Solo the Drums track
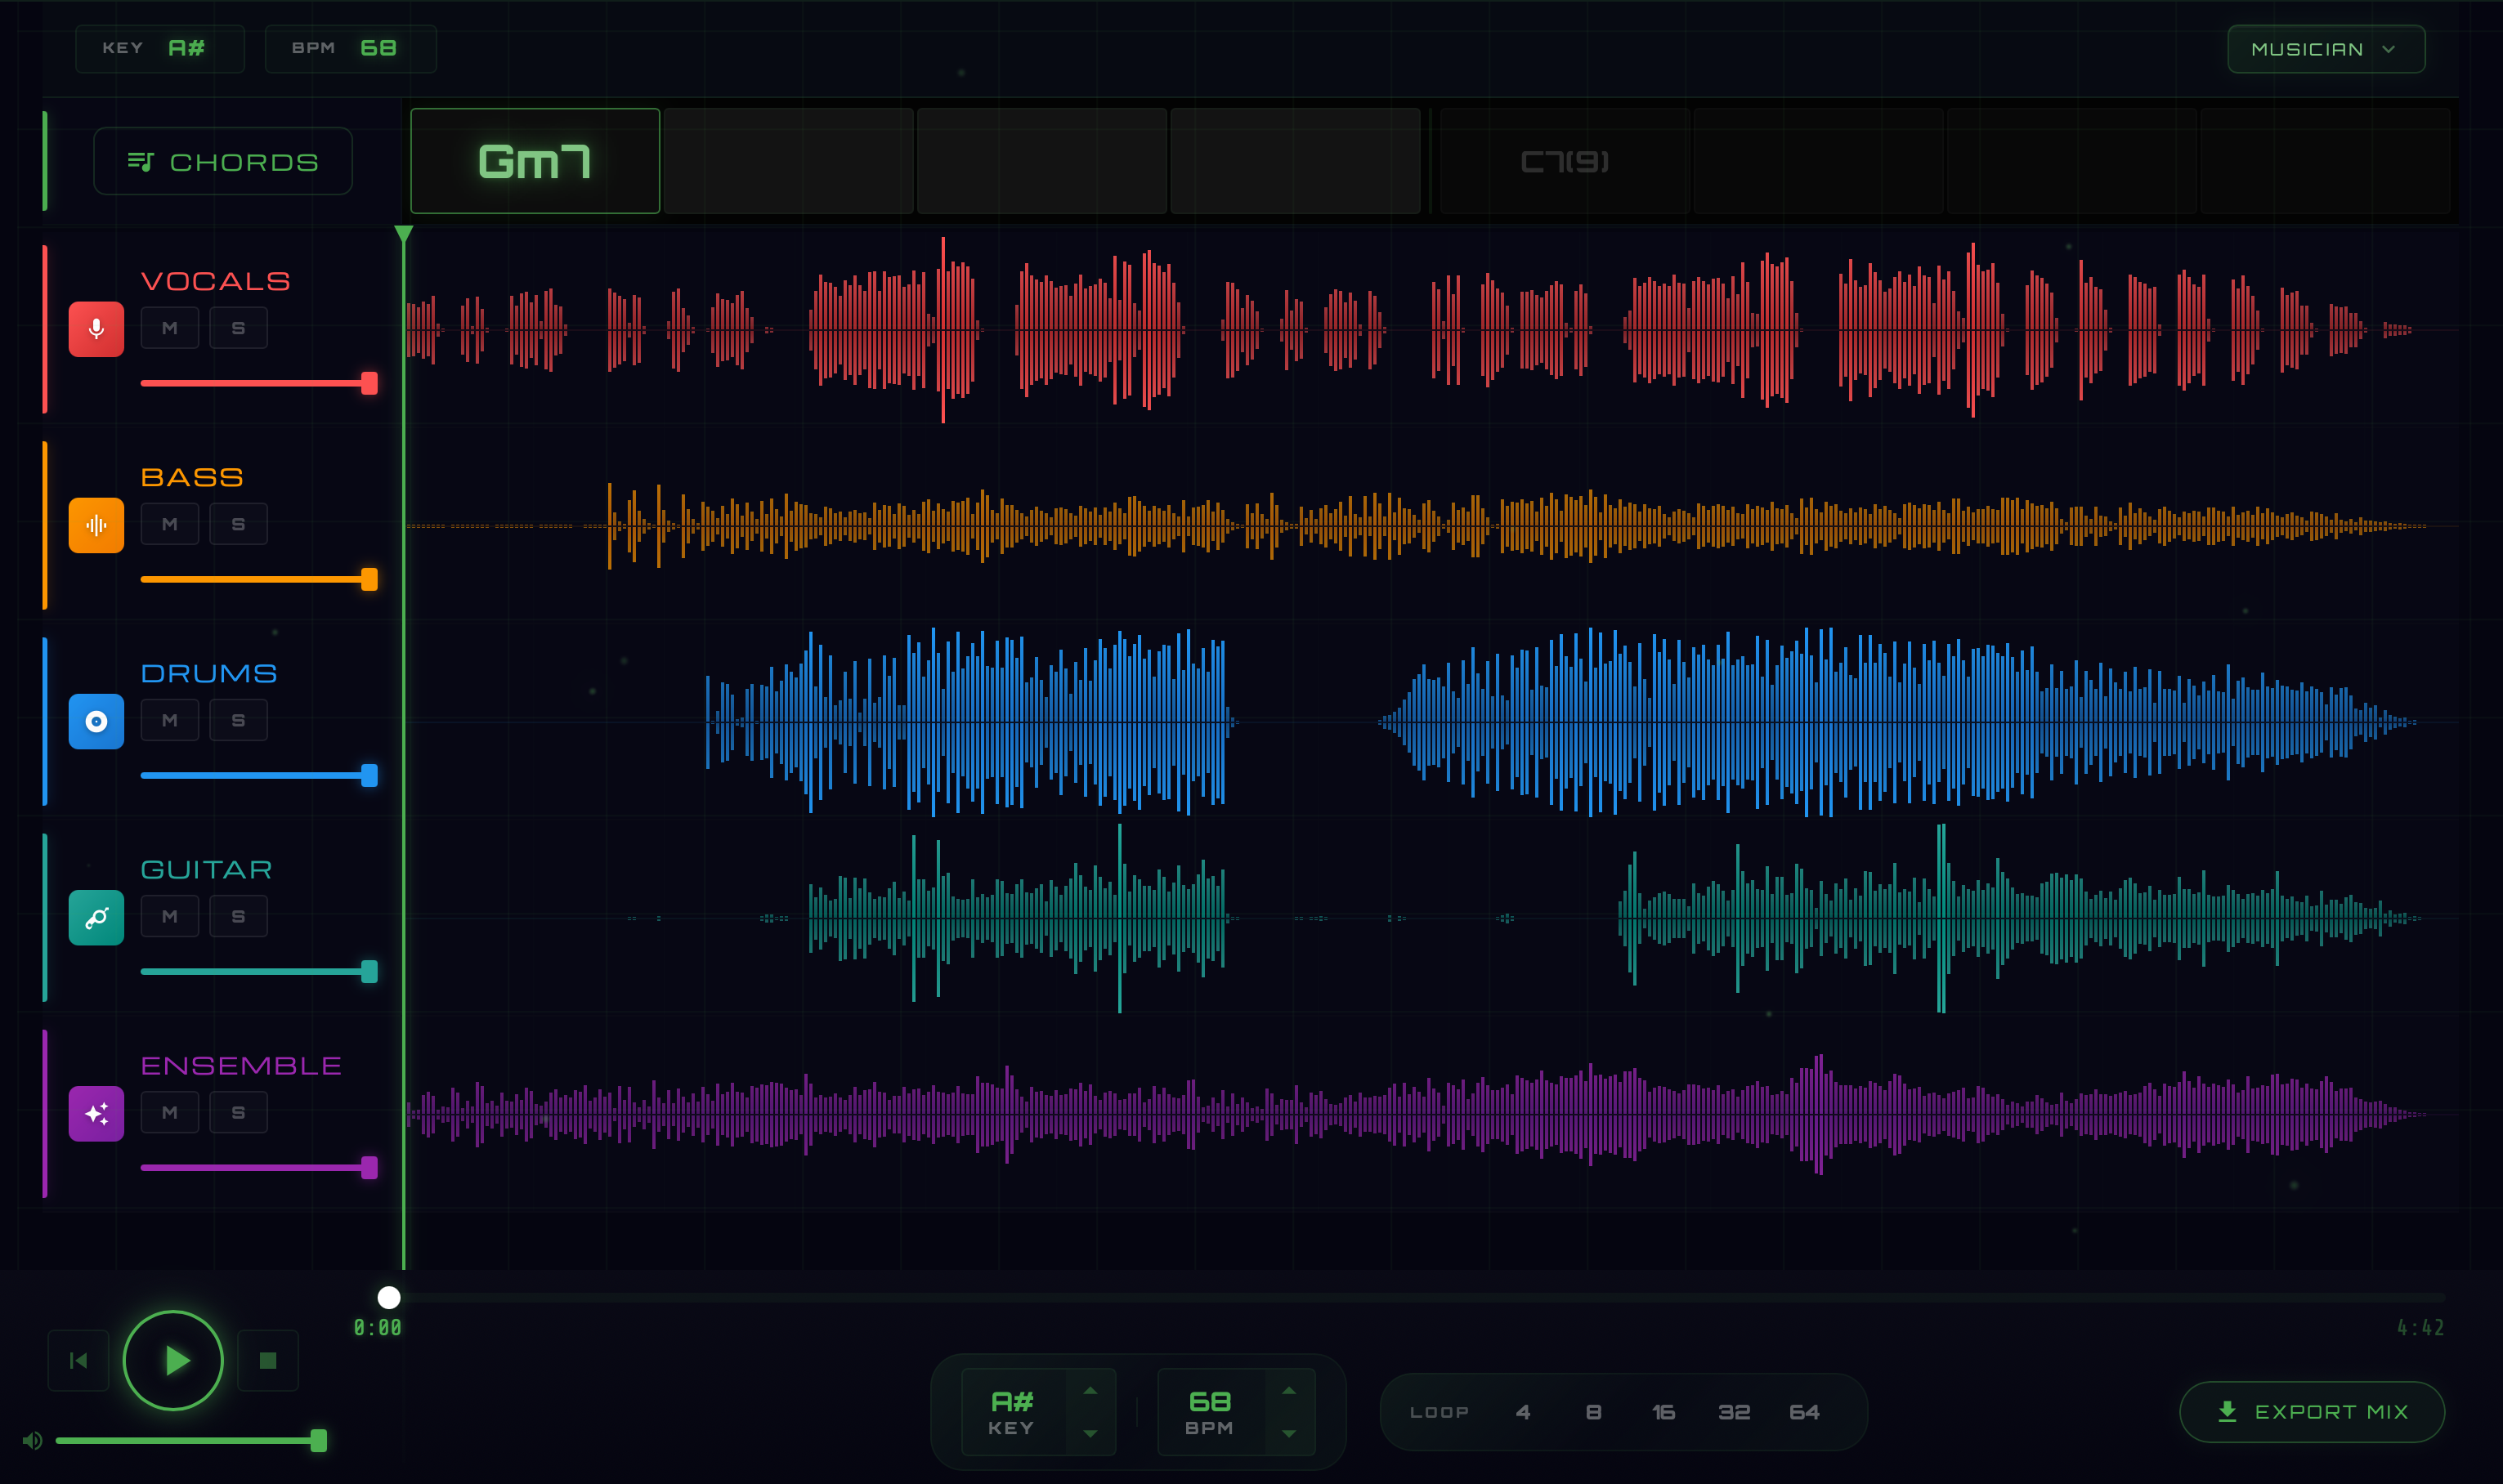 pyautogui.click(x=238, y=719)
